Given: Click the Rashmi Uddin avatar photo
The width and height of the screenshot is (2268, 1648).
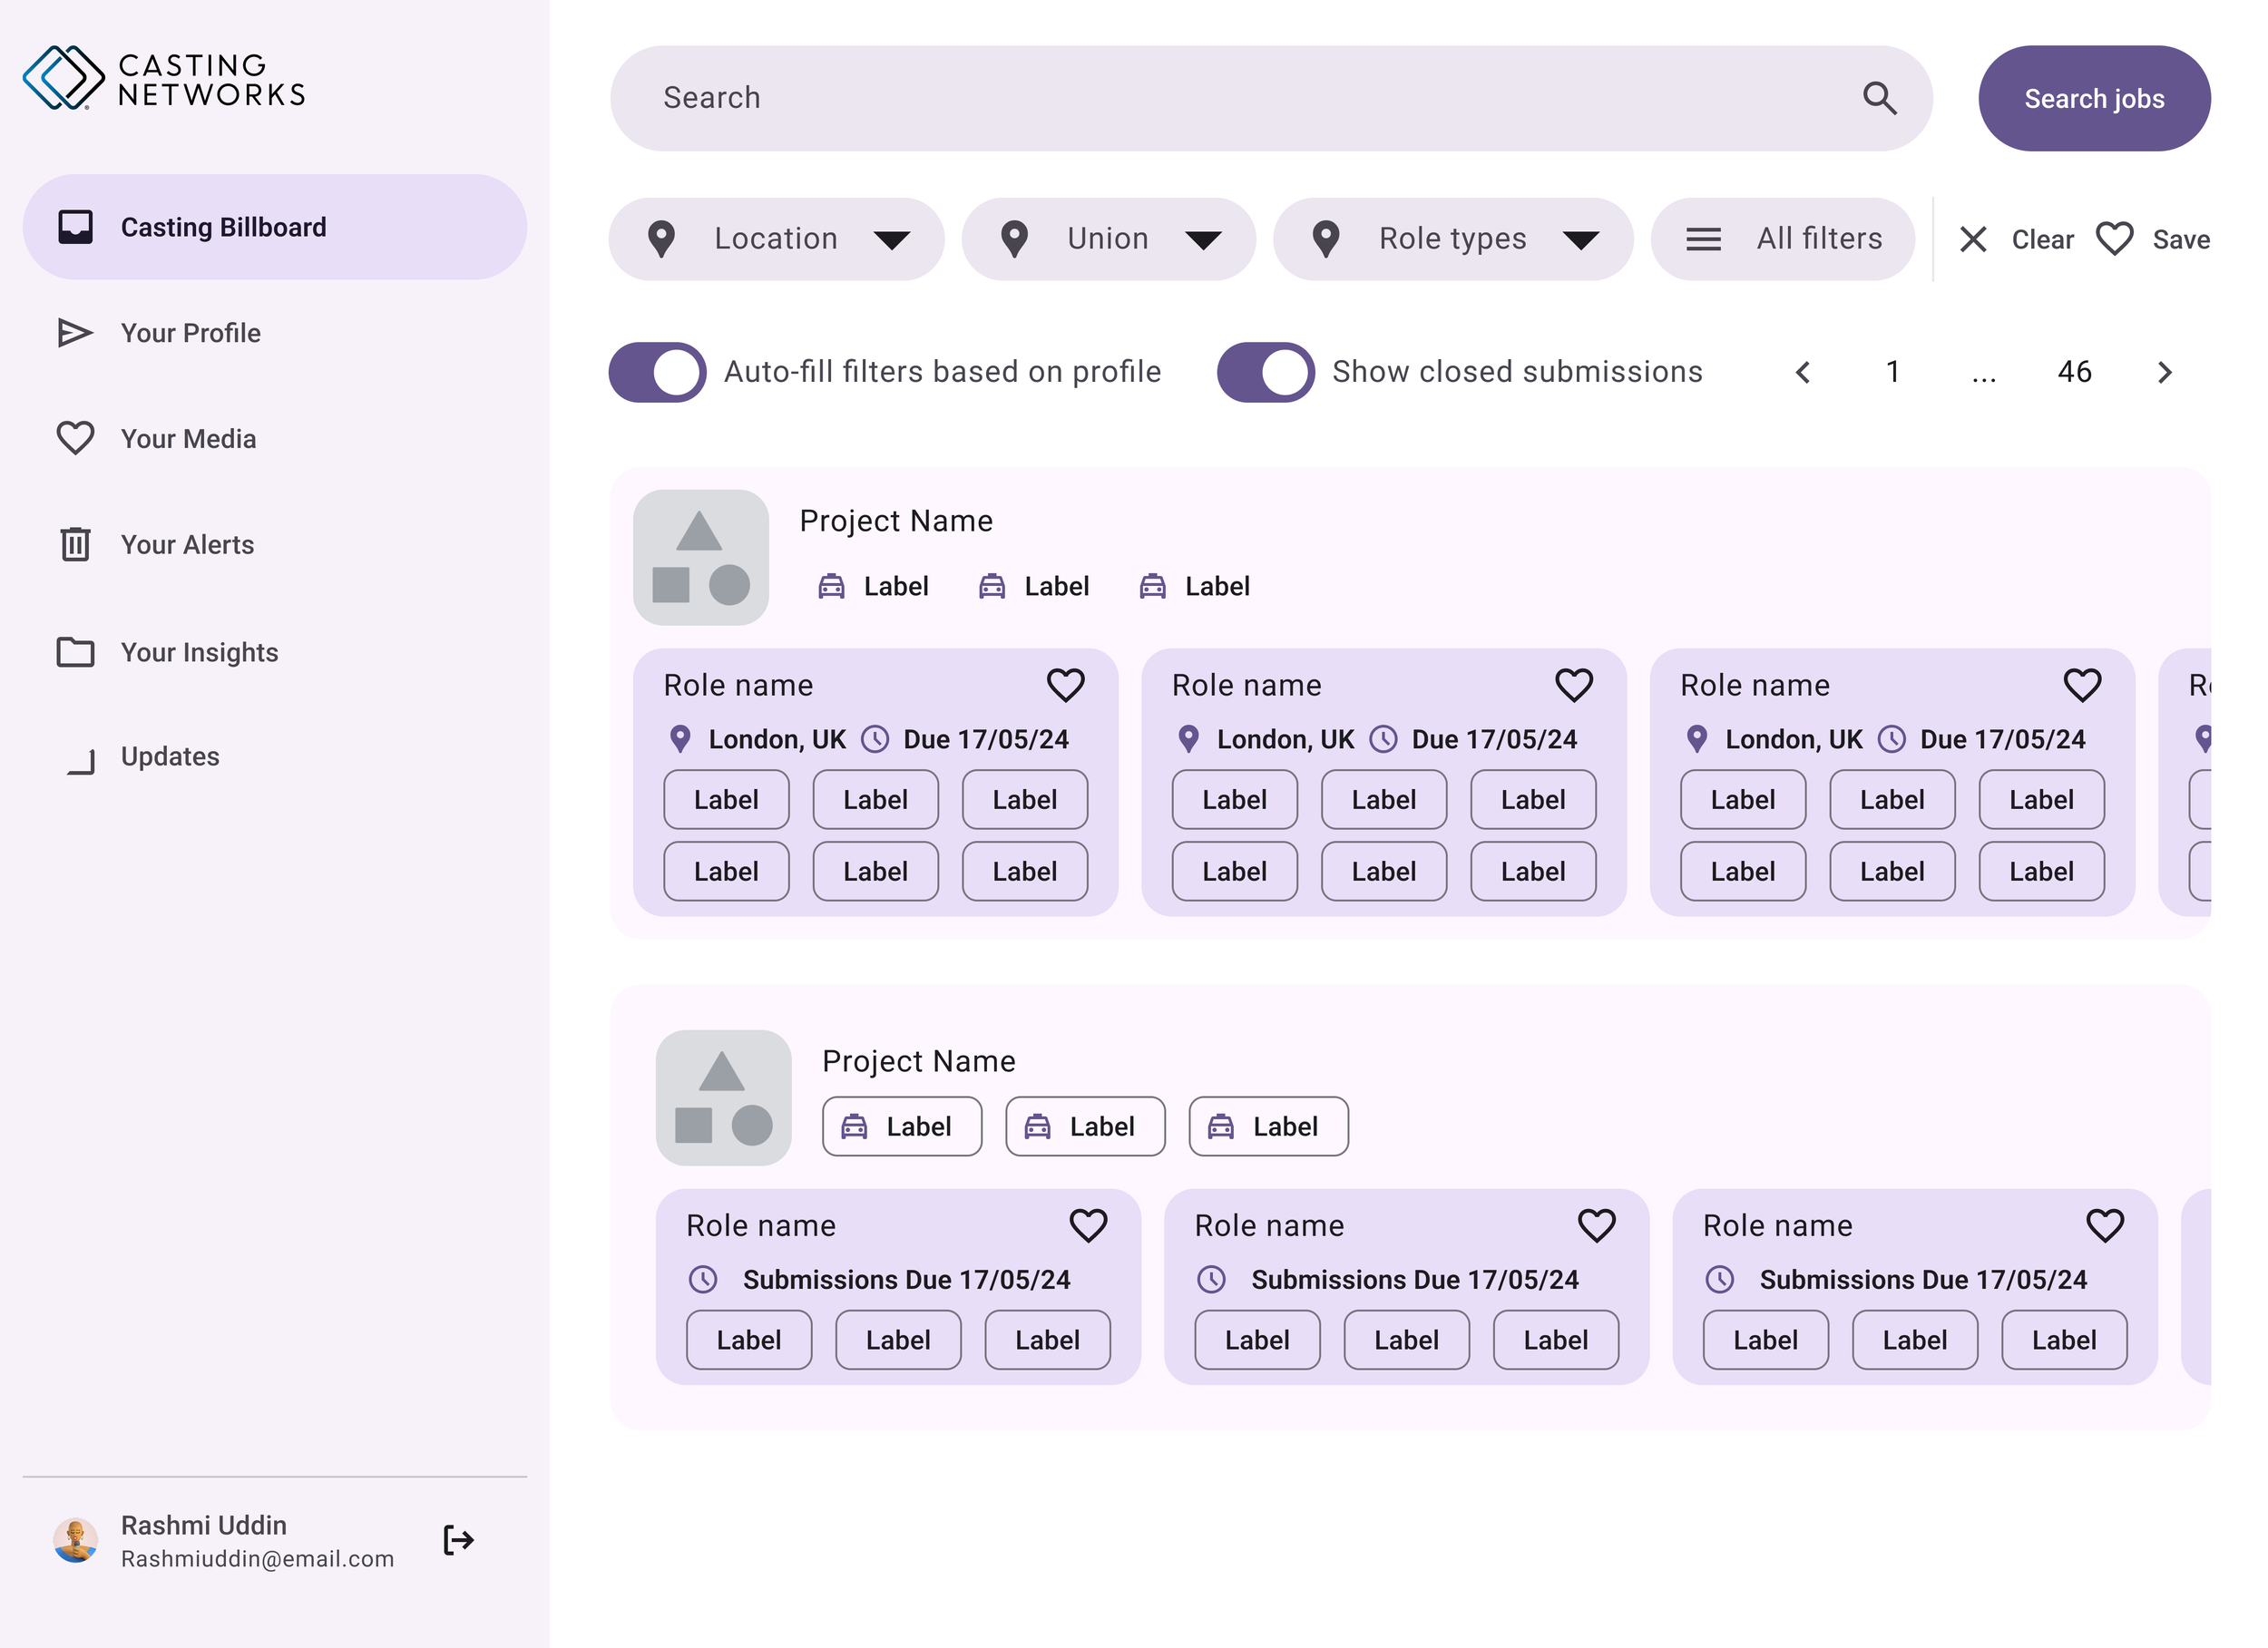Looking at the screenshot, I should click(x=75, y=1540).
